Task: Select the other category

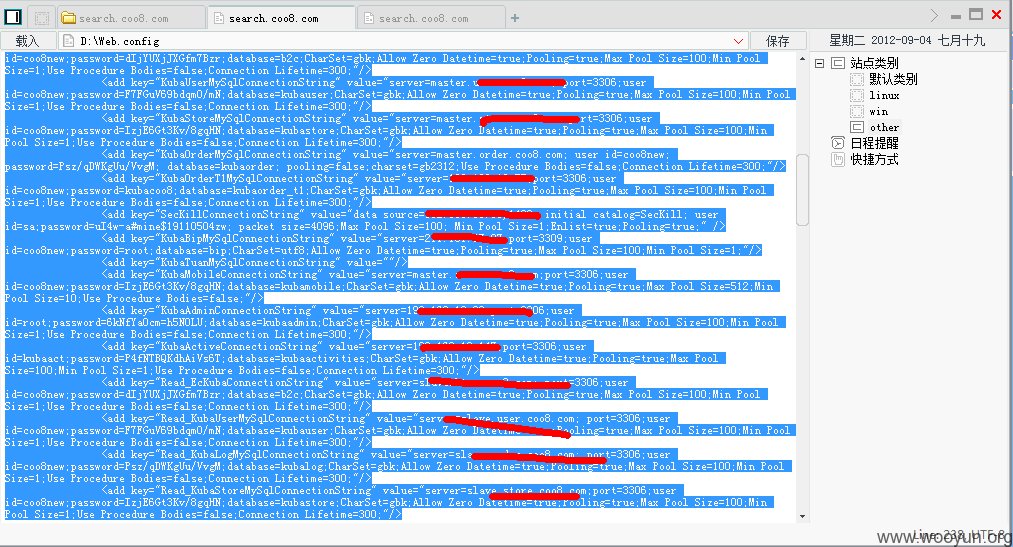Action: click(884, 127)
